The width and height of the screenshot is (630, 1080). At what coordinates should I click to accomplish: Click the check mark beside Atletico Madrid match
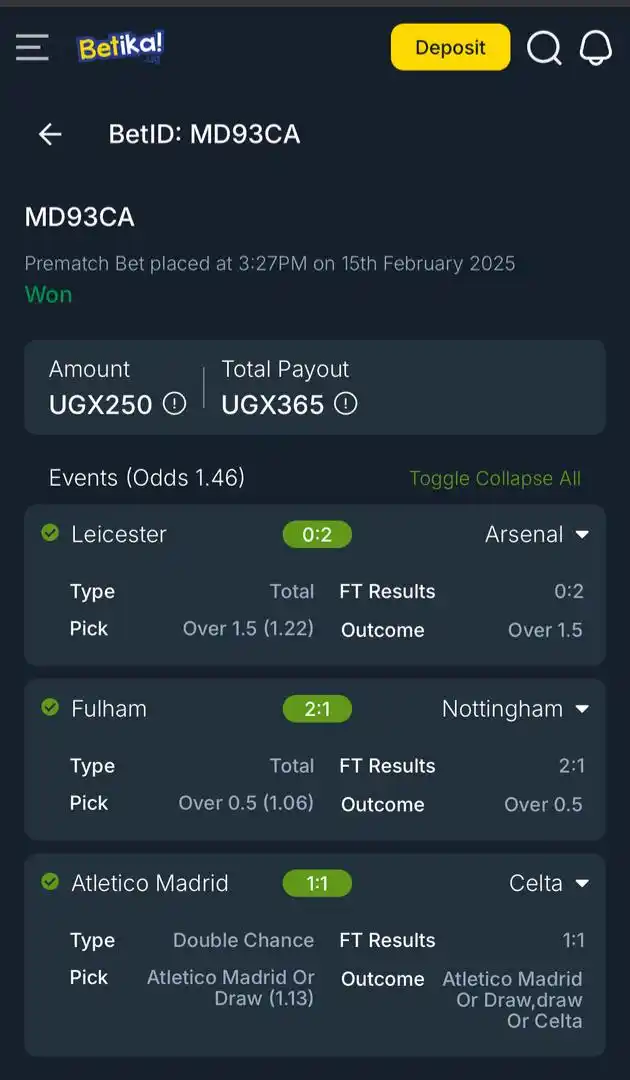(x=50, y=882)
